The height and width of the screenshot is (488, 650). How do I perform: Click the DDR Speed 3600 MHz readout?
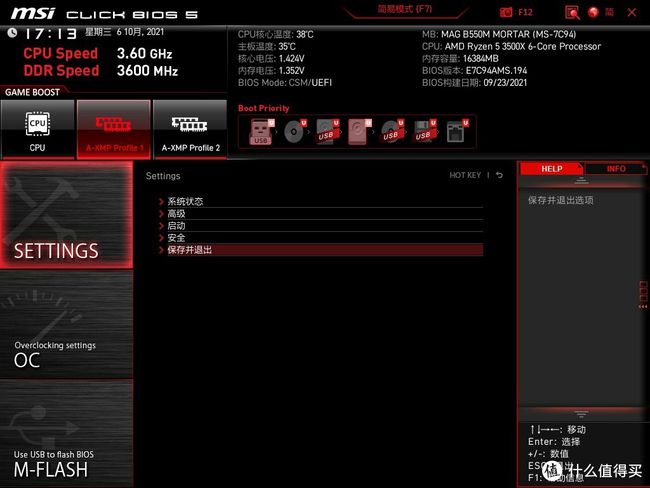[x=101, y=70]
